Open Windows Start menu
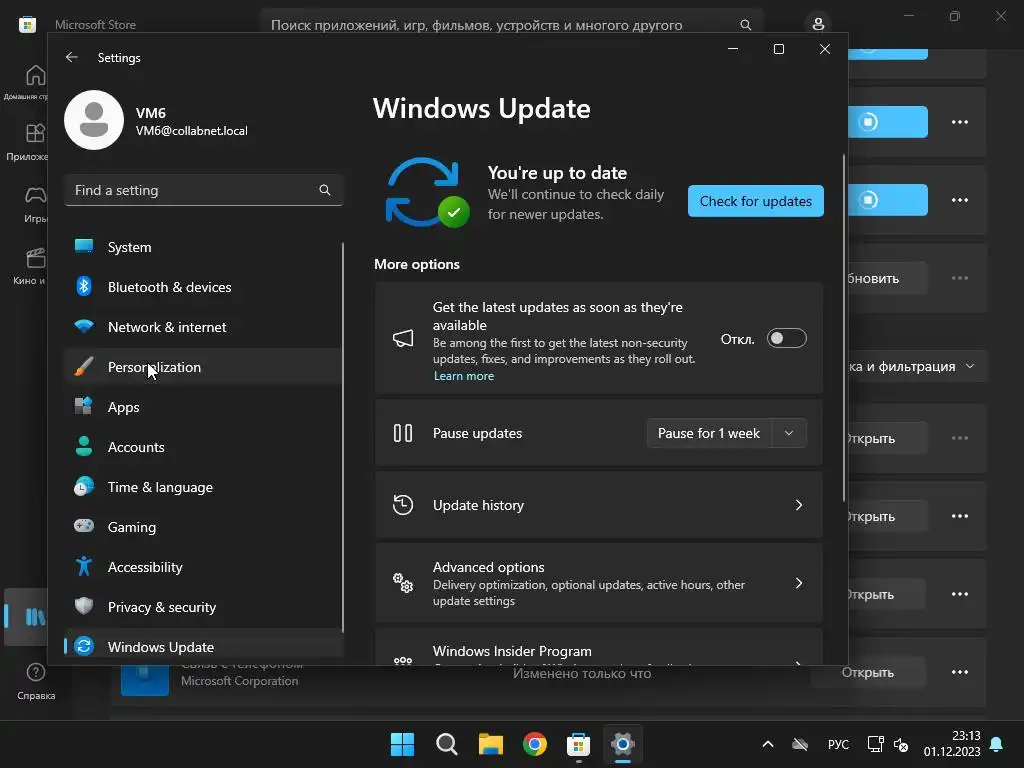1024x768 pixels. click(x=402, y=744)
